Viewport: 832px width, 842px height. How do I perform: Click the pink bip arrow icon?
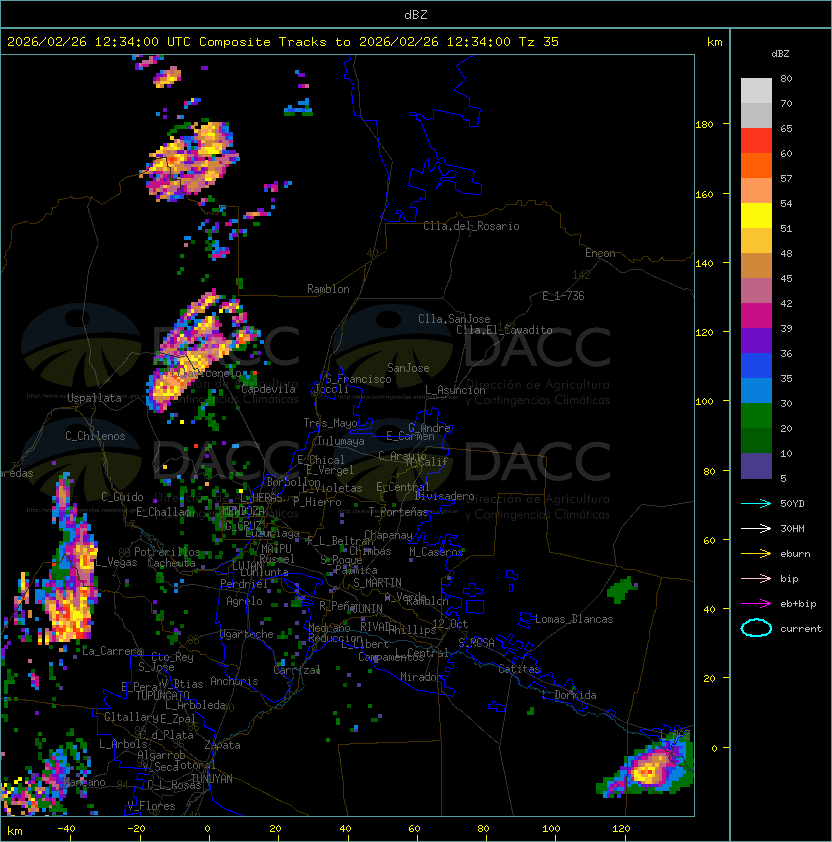click(756, 578)
